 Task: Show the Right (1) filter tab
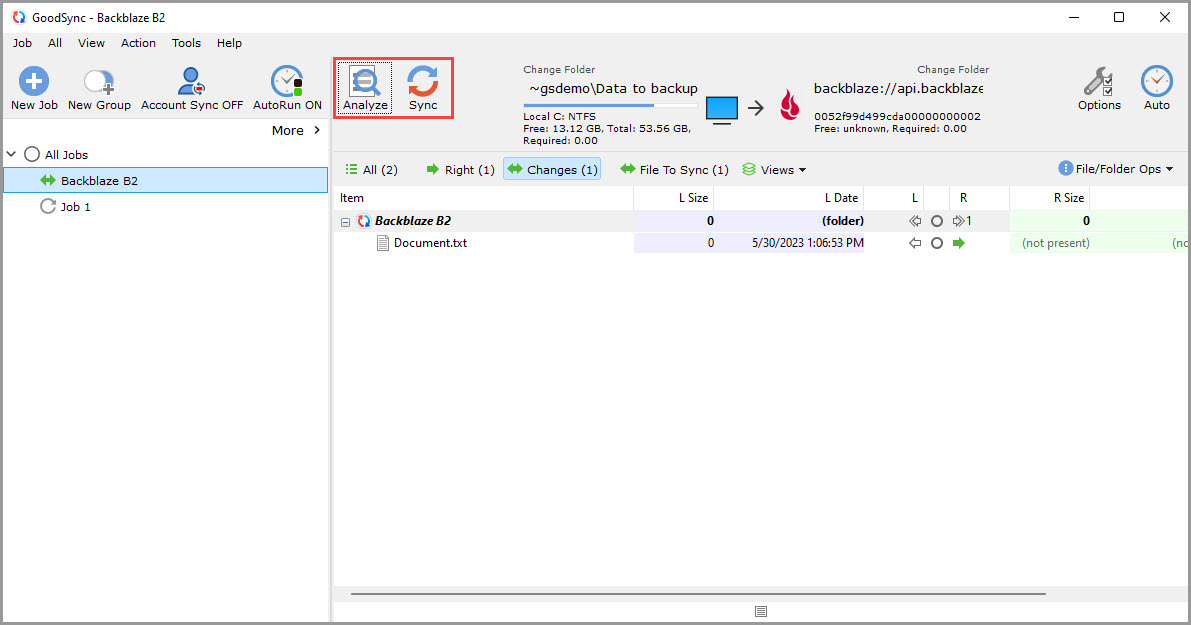click(460, 169)
